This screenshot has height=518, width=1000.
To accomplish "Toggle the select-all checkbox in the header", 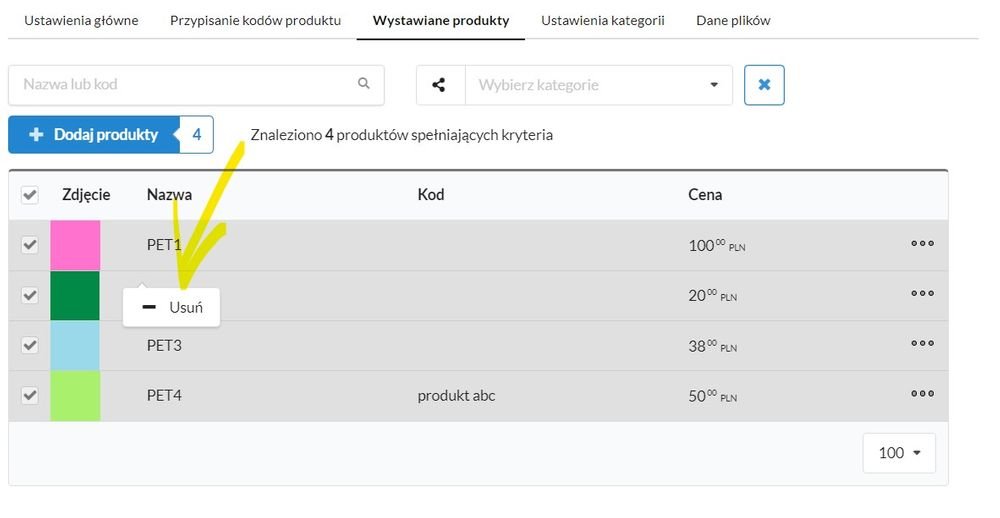I will point(29,195).
